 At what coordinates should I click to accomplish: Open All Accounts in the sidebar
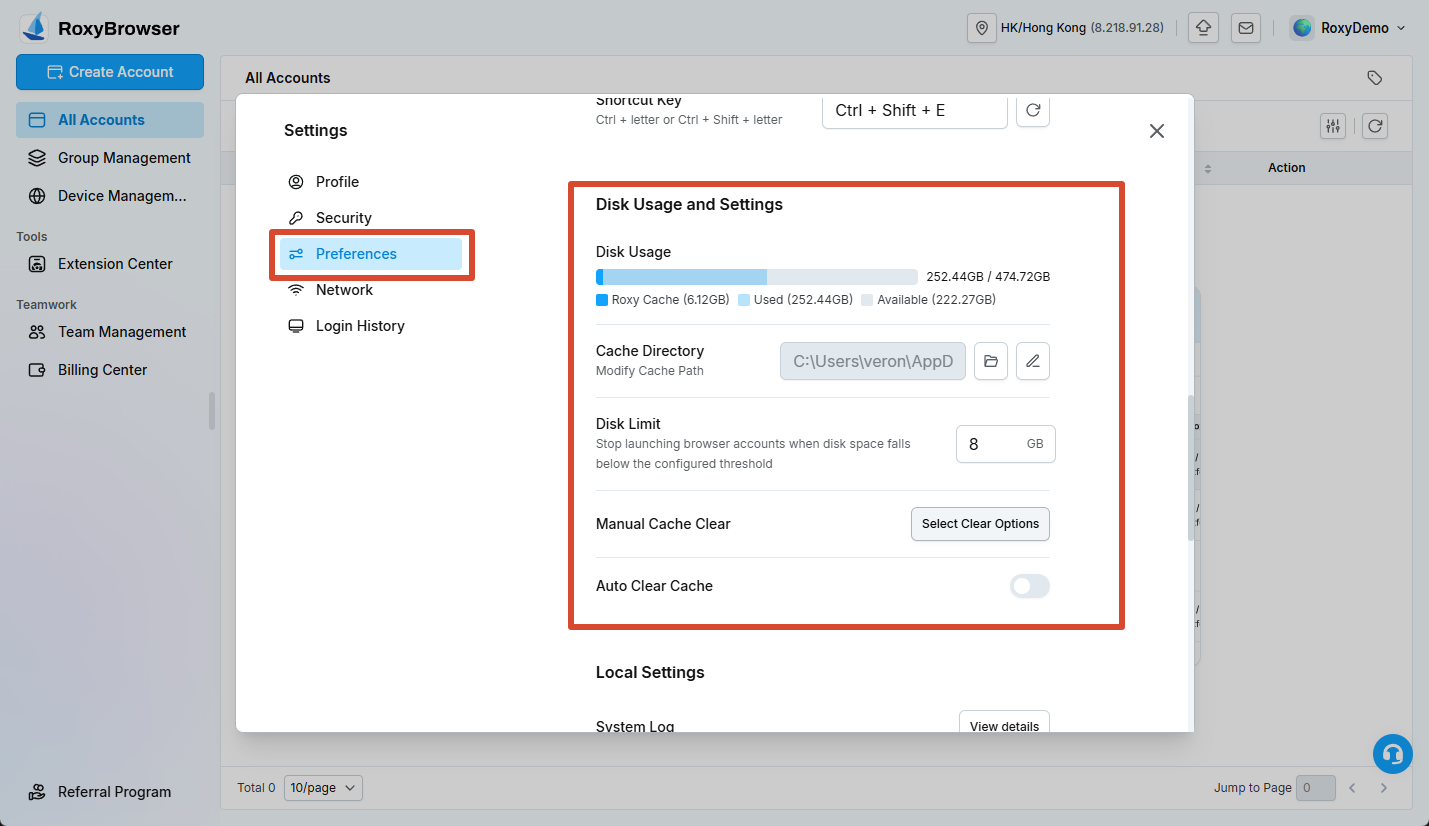[110, 120]
